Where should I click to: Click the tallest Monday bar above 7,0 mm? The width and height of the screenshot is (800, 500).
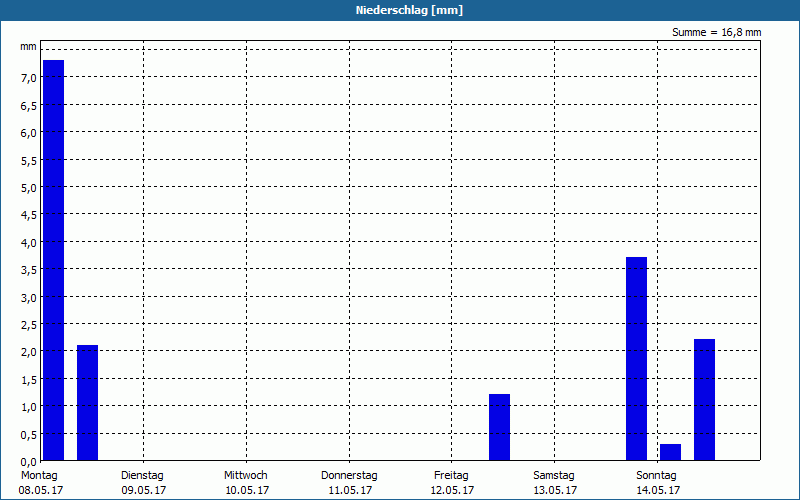point(54,260)
